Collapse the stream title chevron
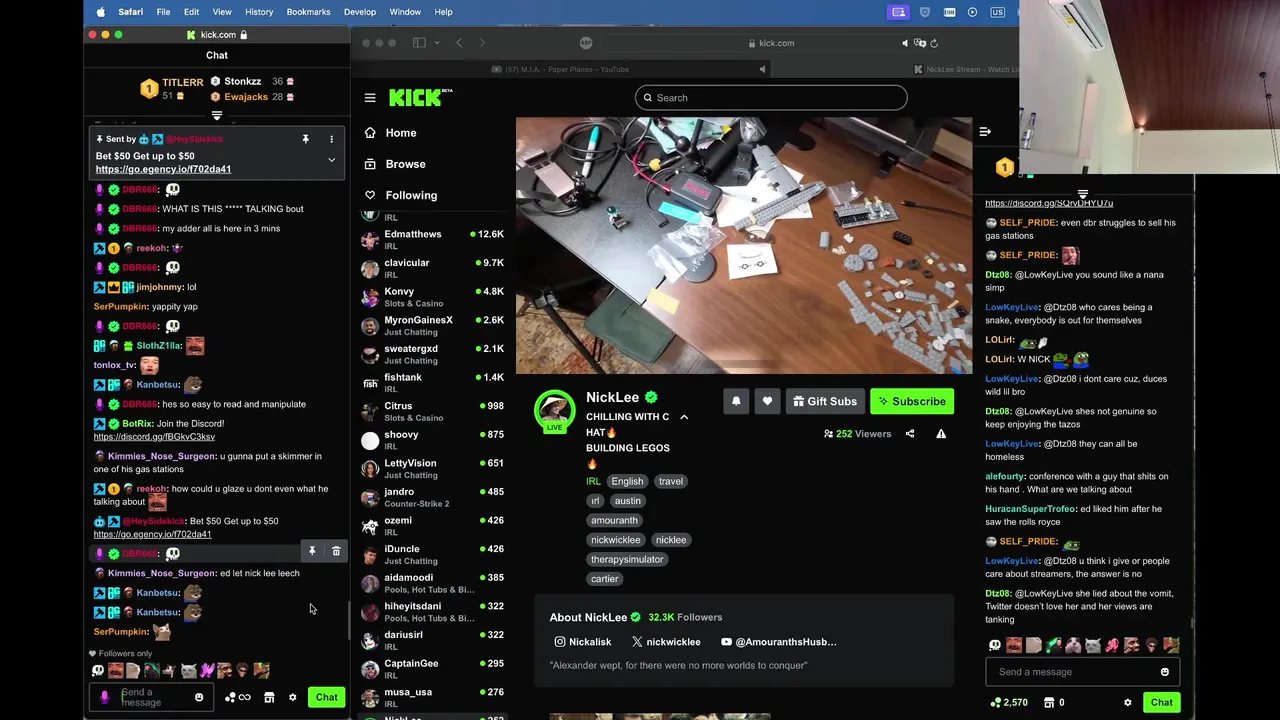 click(x=684, y=417)
